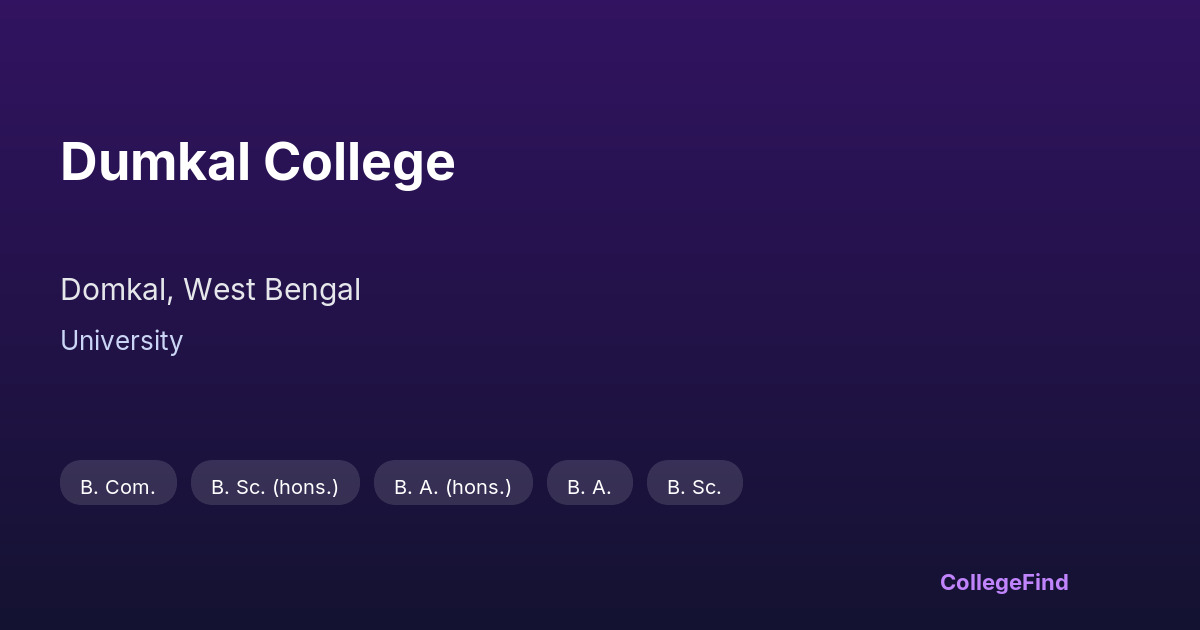
Task: Click (hons.) inside the B. Sc. tag
Action: (x=305, y=487)
